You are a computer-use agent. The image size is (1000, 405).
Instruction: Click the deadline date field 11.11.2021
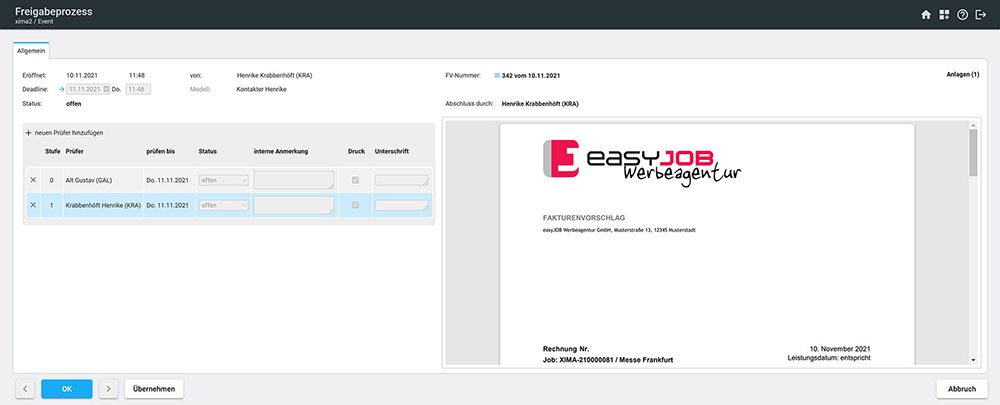[x=89, y=89]
